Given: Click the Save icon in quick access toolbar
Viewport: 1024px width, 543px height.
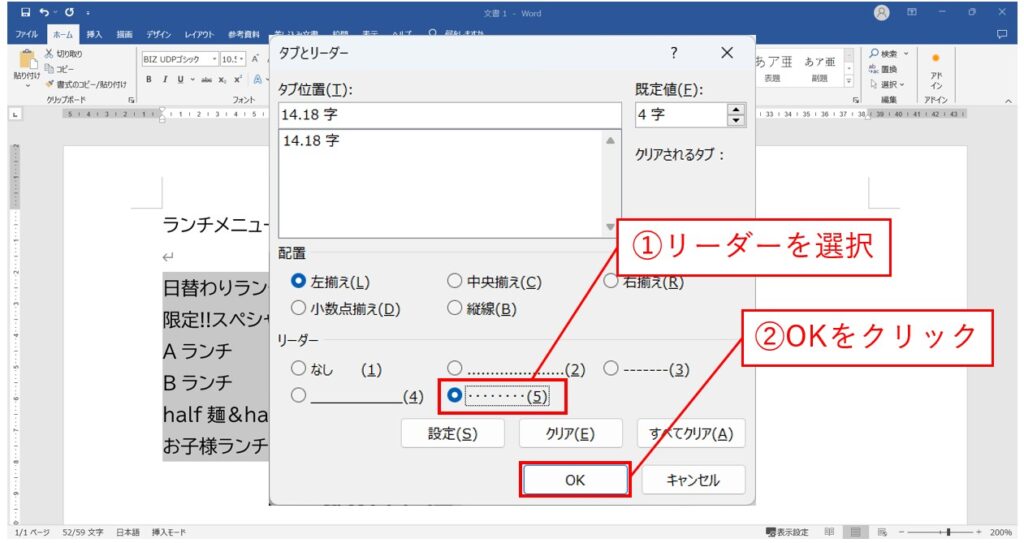Looking at the screenshot, I should coord(25,12).
